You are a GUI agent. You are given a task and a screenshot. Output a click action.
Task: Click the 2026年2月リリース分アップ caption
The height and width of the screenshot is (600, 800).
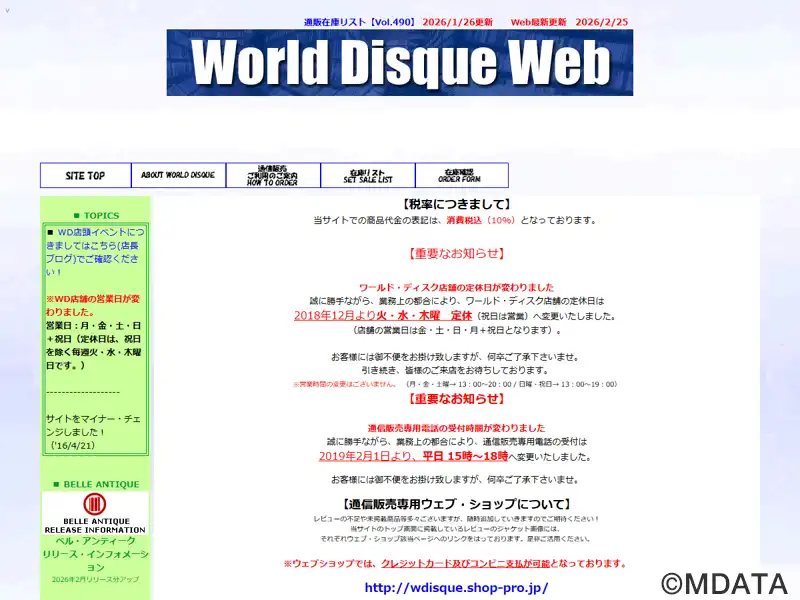(x=95, y=580)
